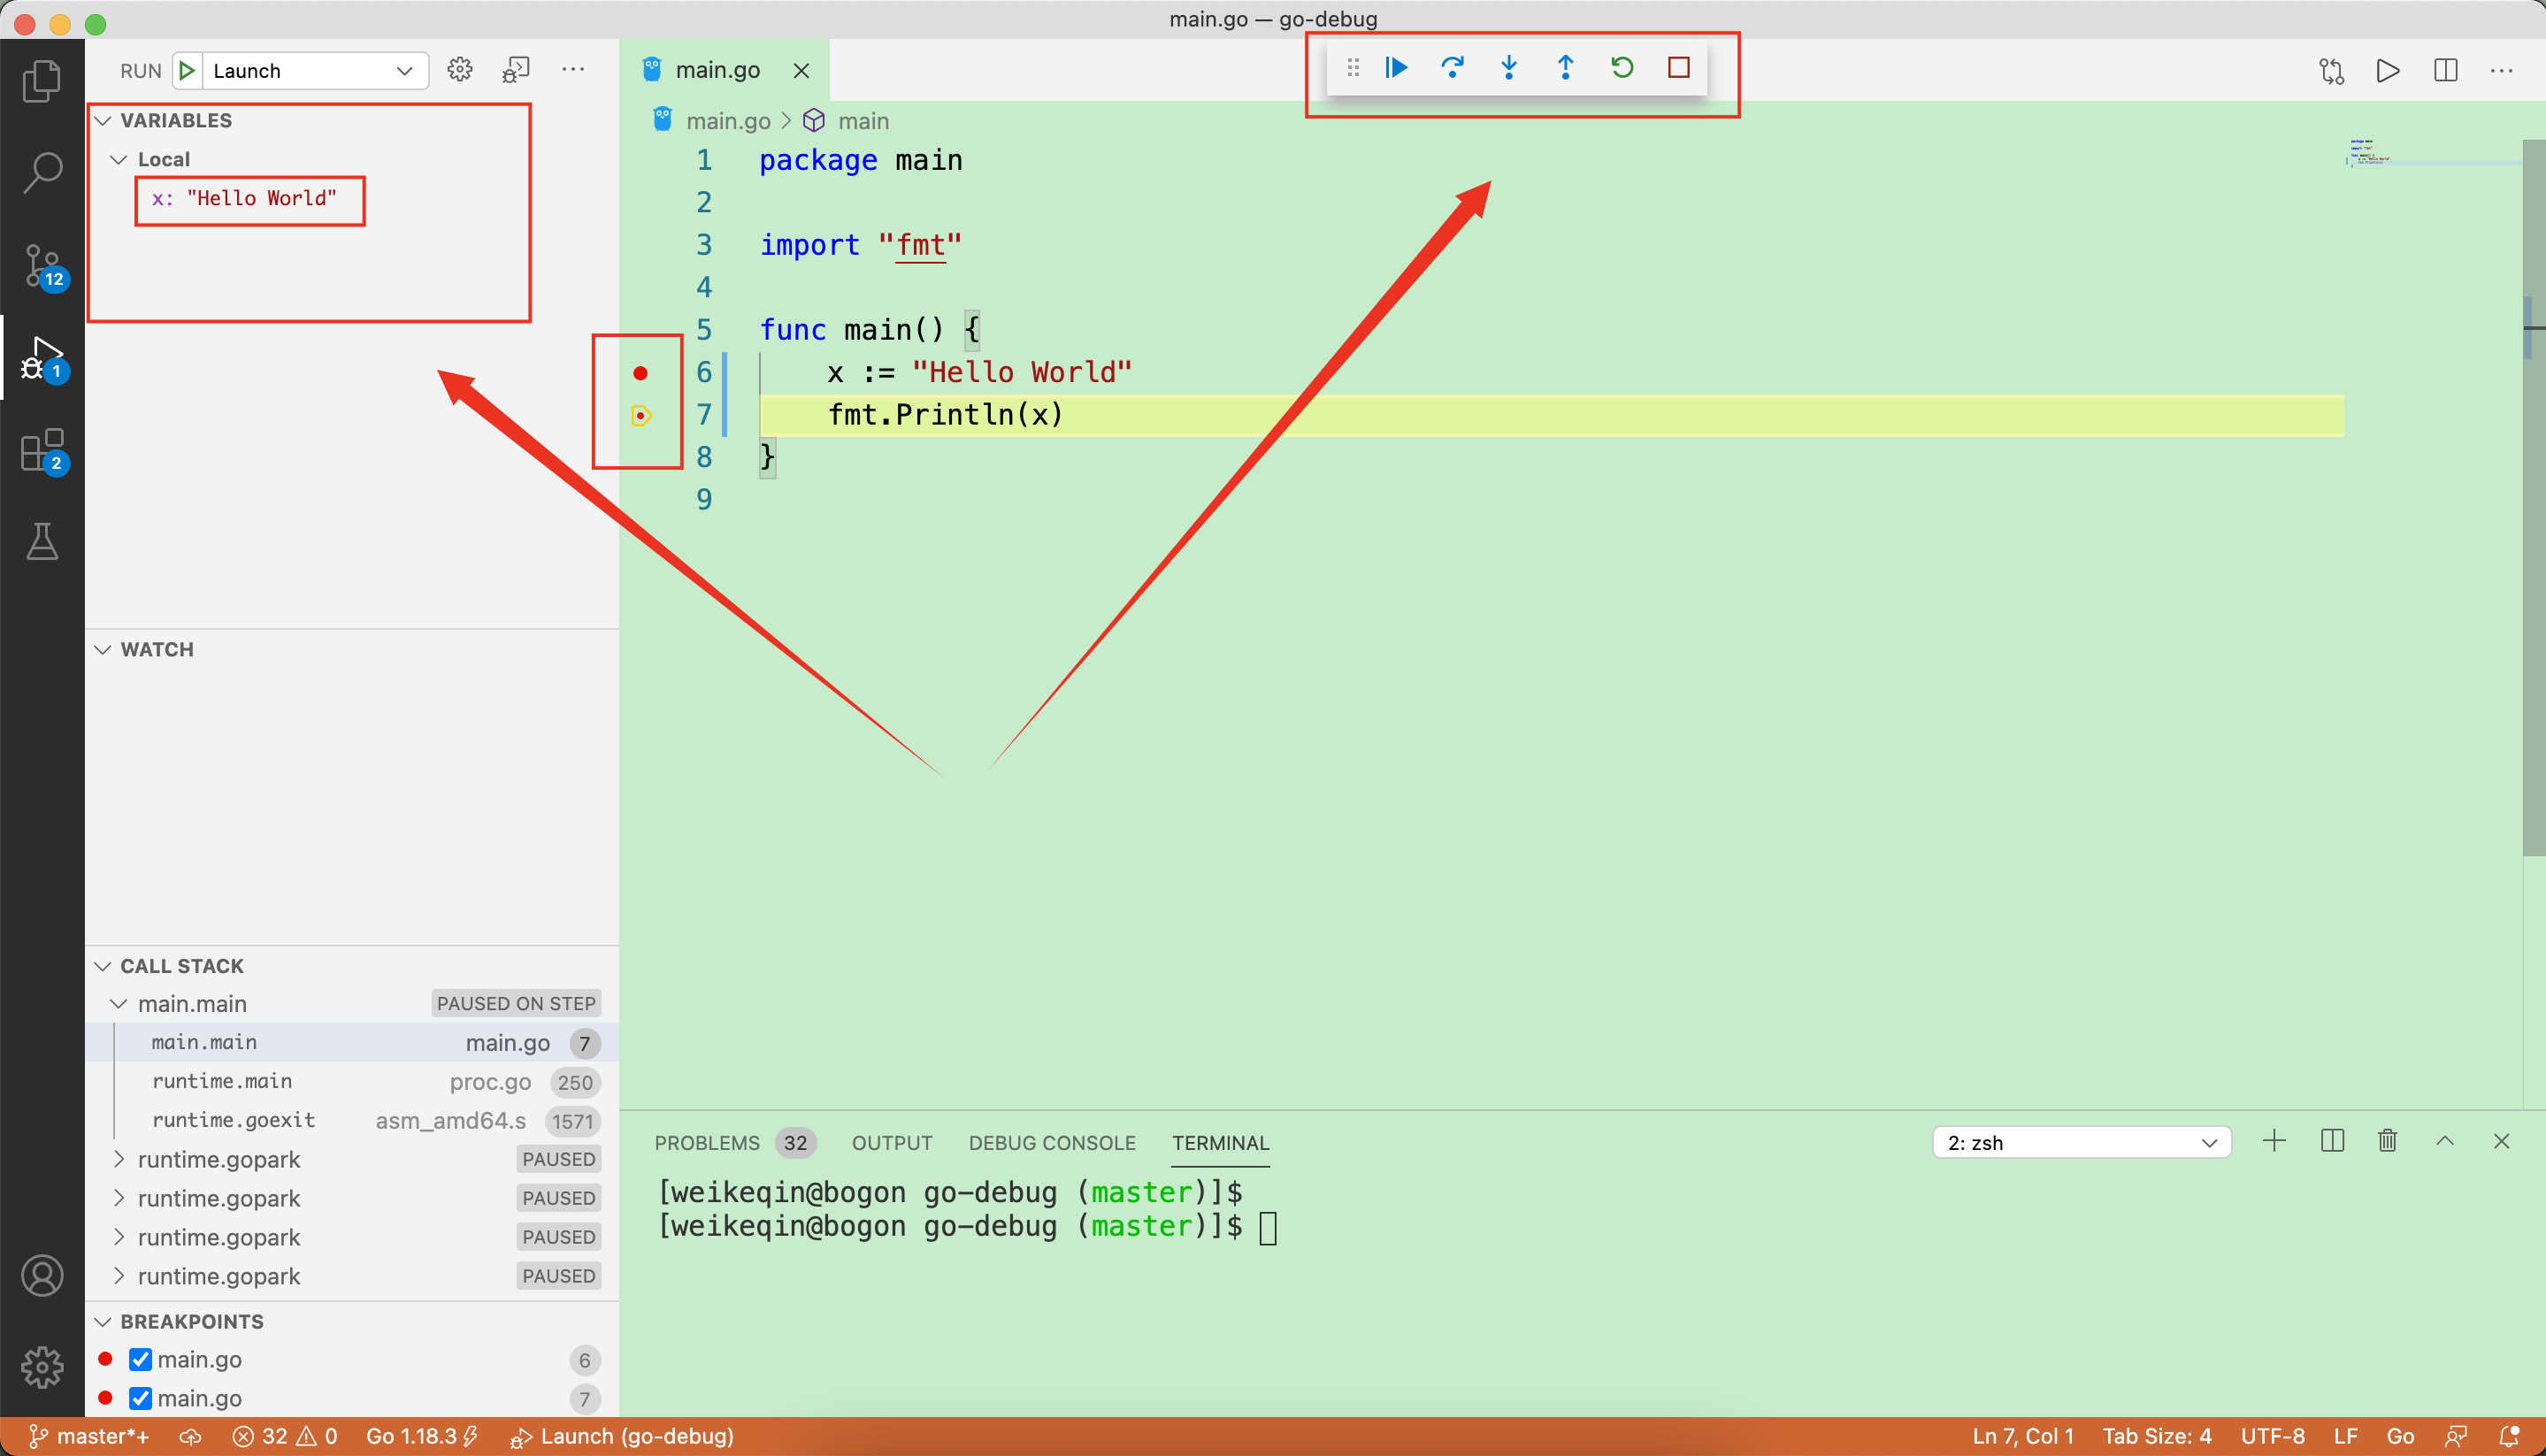Click the editor minimap
Viewport: 2546px width, 1456px height.
tap(2434, 155)
